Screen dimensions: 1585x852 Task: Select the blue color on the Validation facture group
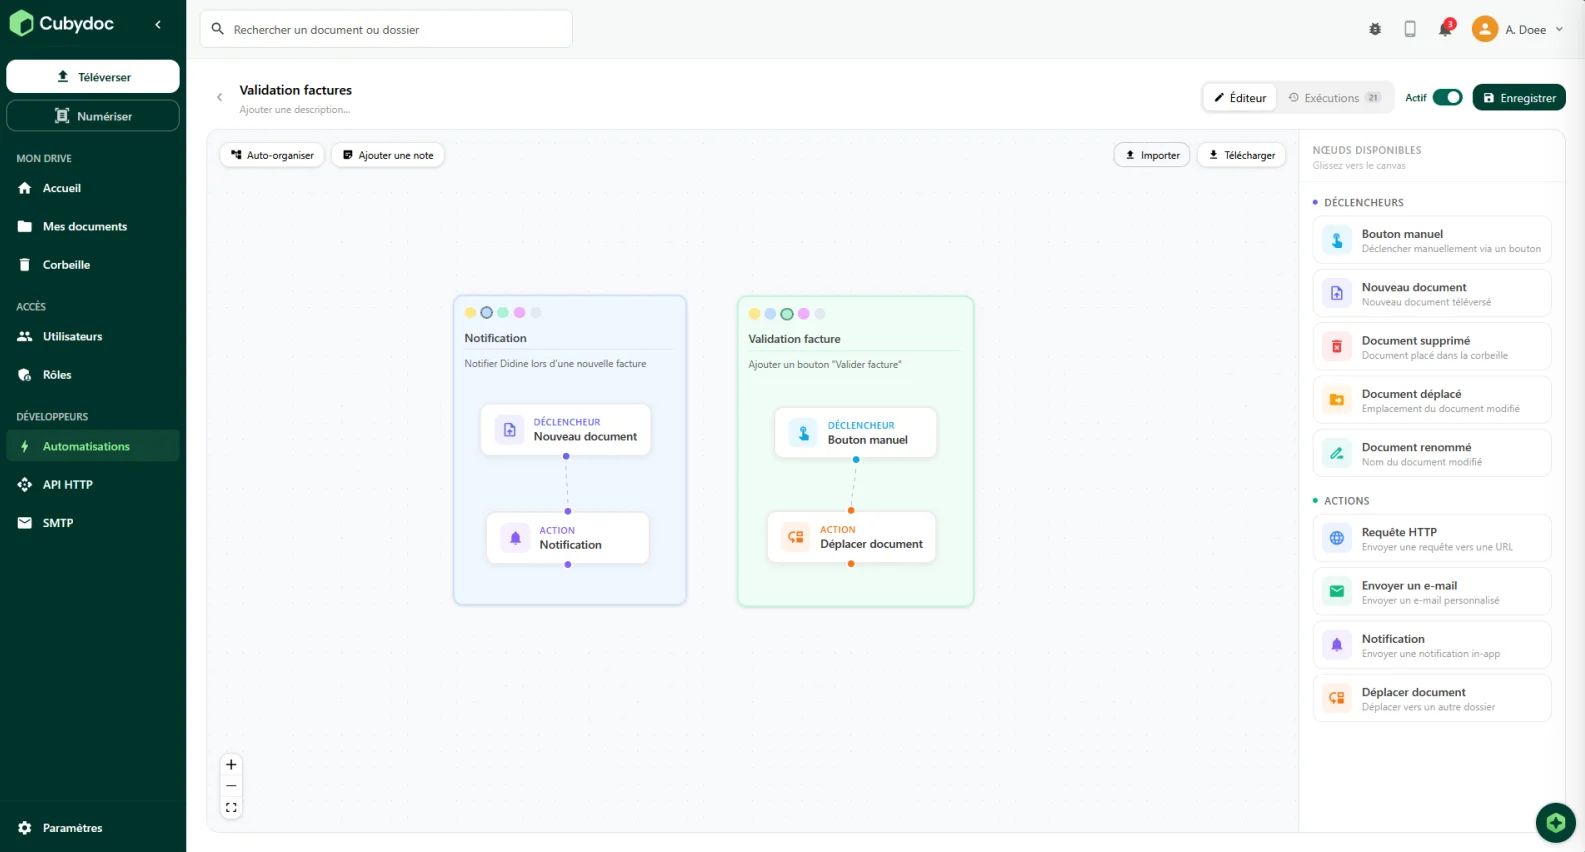770,314
